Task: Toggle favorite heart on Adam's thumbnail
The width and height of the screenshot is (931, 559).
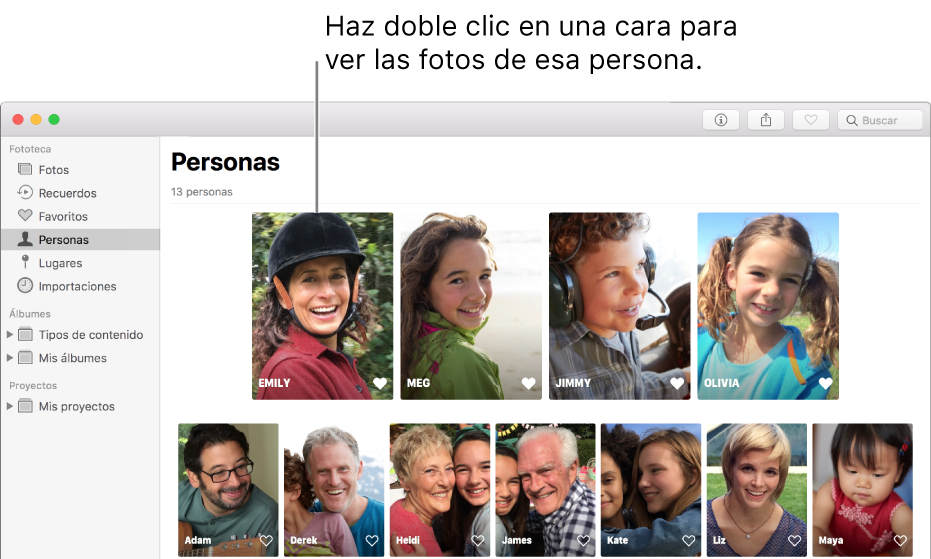Action: 266,541
